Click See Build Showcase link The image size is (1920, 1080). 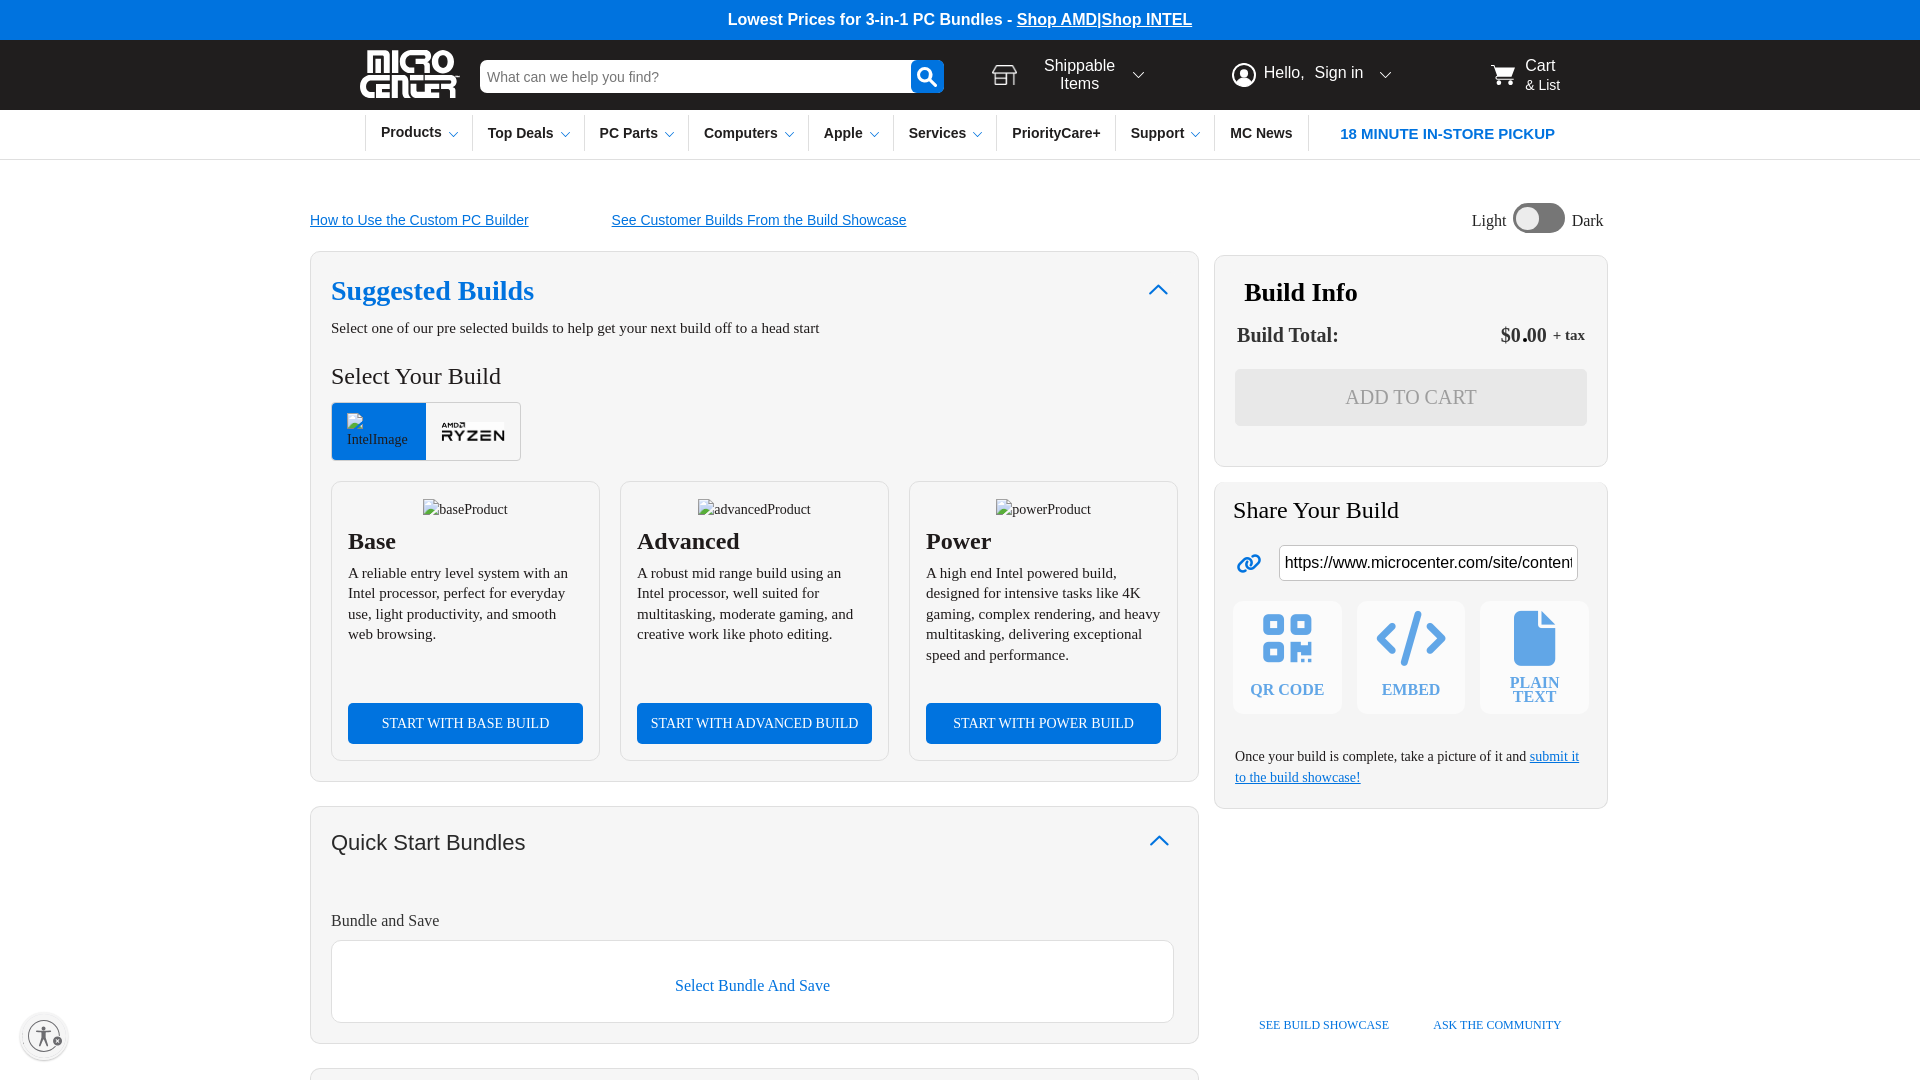[x=1323, y=1025]
